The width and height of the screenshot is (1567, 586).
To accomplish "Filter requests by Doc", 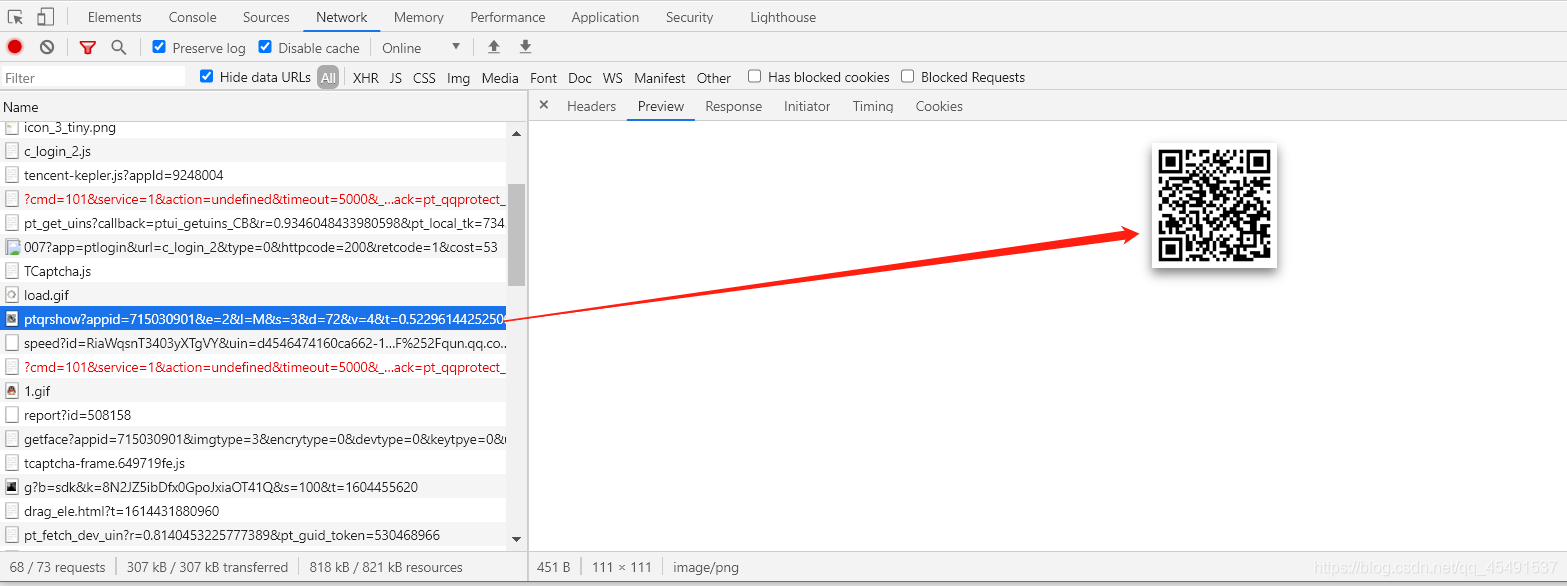I will click(580, 77).
